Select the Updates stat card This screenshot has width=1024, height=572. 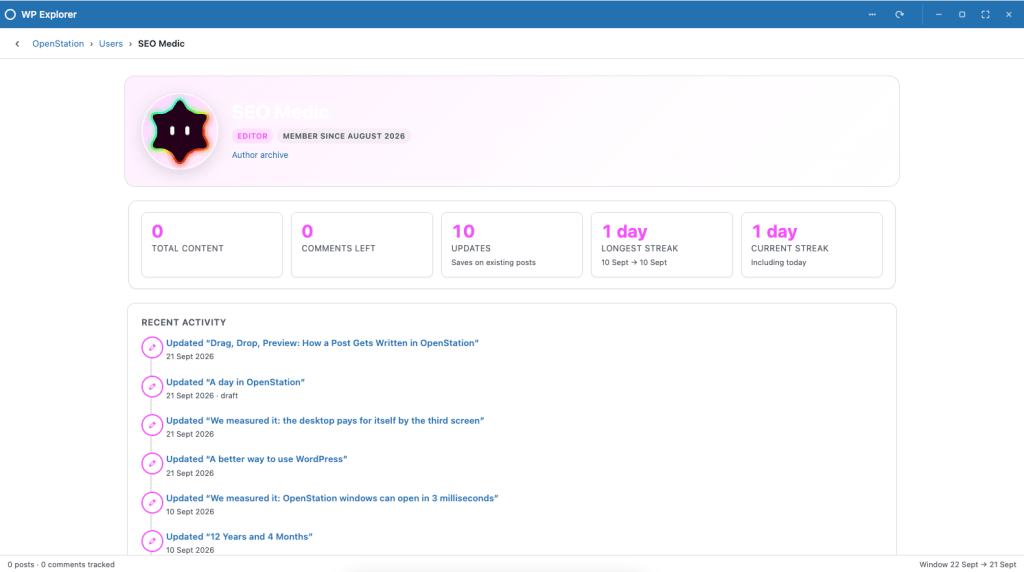click(511, 245)
